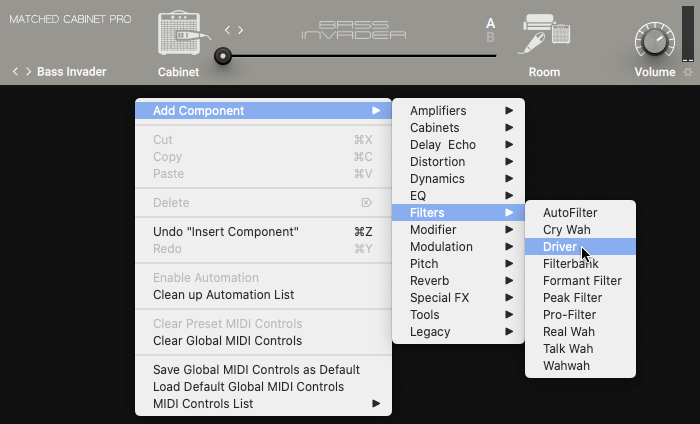Expand the Cabinets category
700x424 pixels.
coord(458,128)
